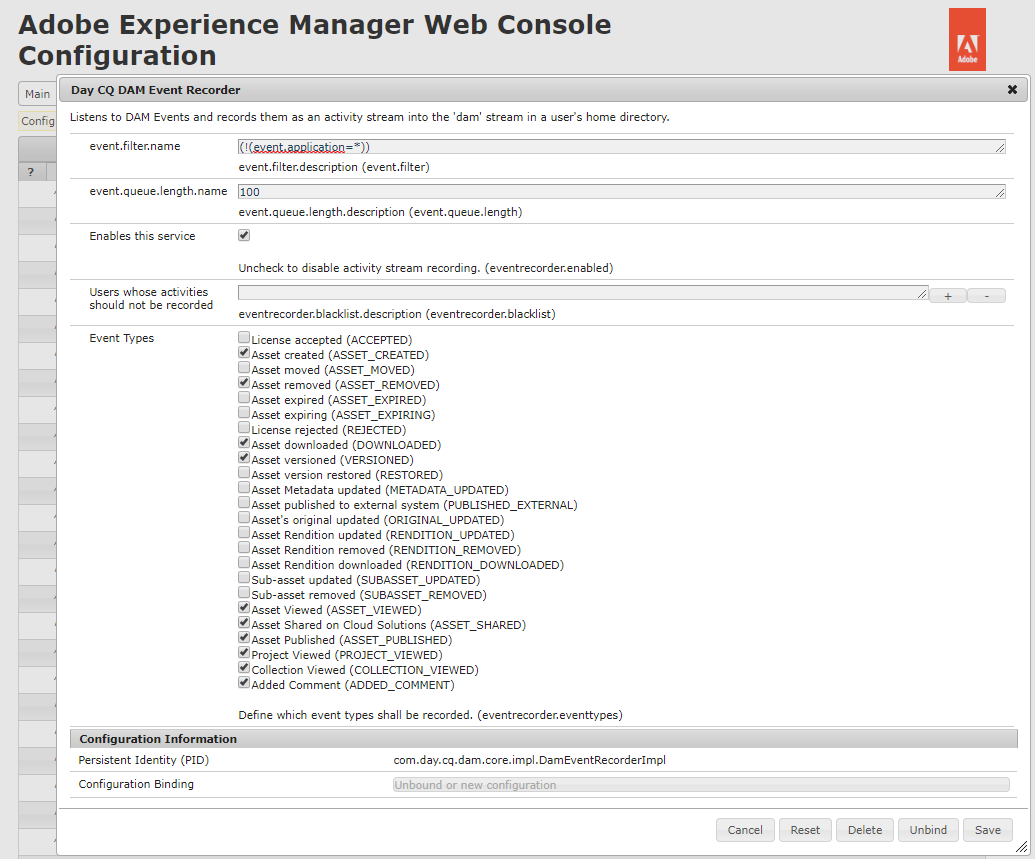
Task: Open the Configuration tab on the left
Action: [37, 120]
